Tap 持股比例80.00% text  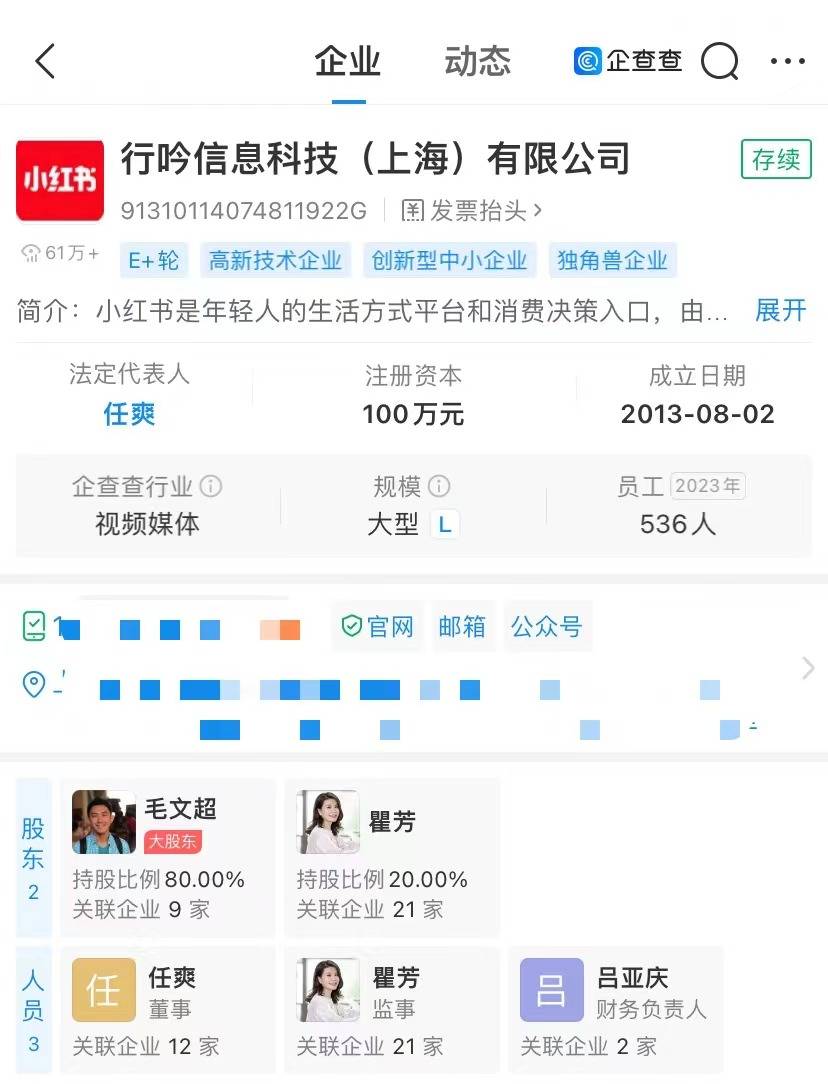coord(158,879)
